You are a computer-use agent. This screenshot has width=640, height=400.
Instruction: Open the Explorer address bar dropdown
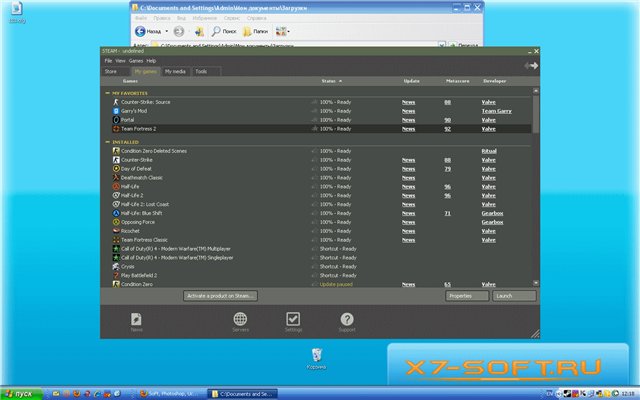coord(442,44)
